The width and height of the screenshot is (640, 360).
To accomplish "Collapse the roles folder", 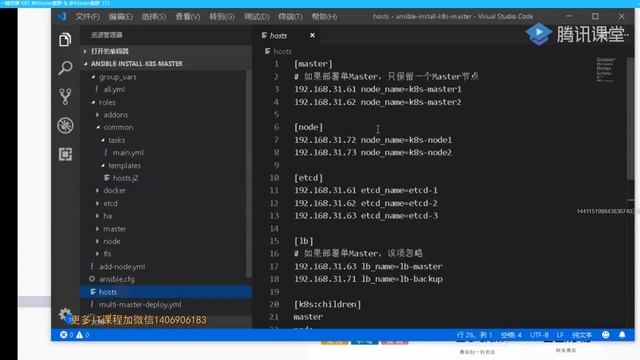I will pos(93,102).
